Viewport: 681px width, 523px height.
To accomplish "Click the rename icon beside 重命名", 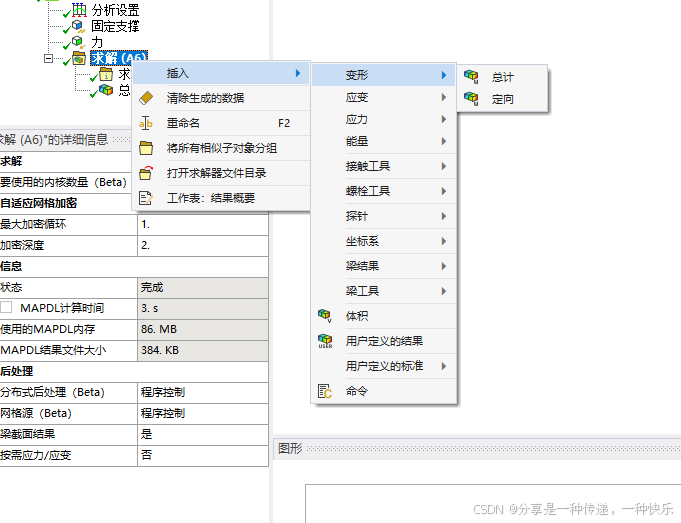I will 146,123.
